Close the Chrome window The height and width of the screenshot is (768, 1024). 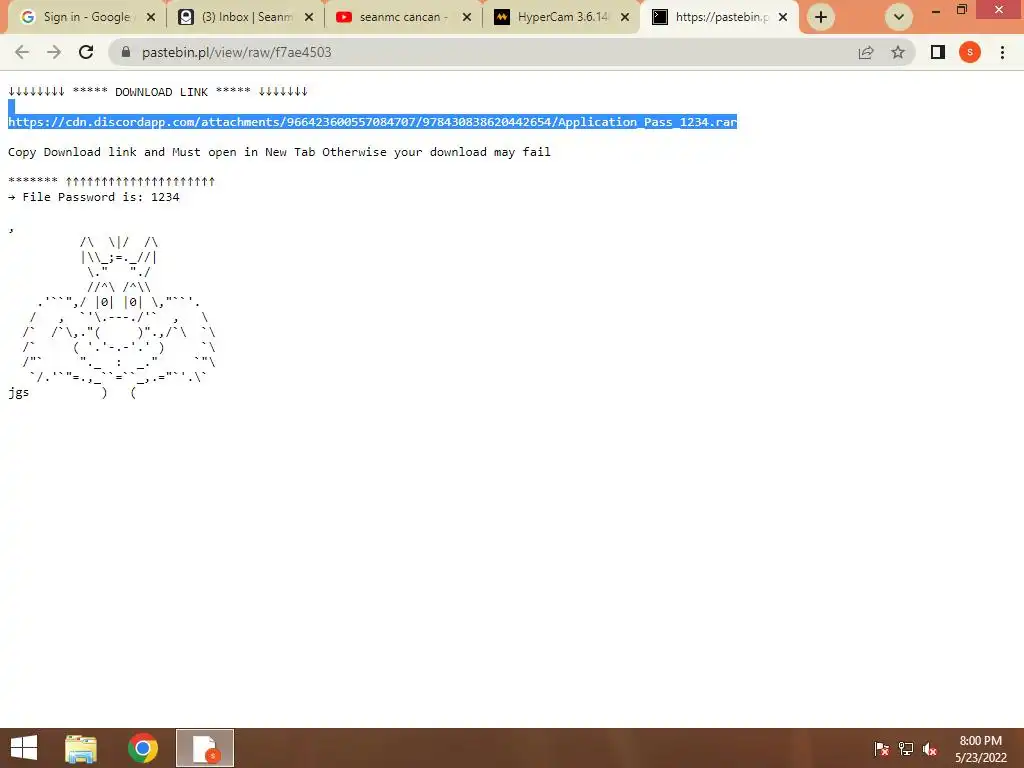coord(999,9)
